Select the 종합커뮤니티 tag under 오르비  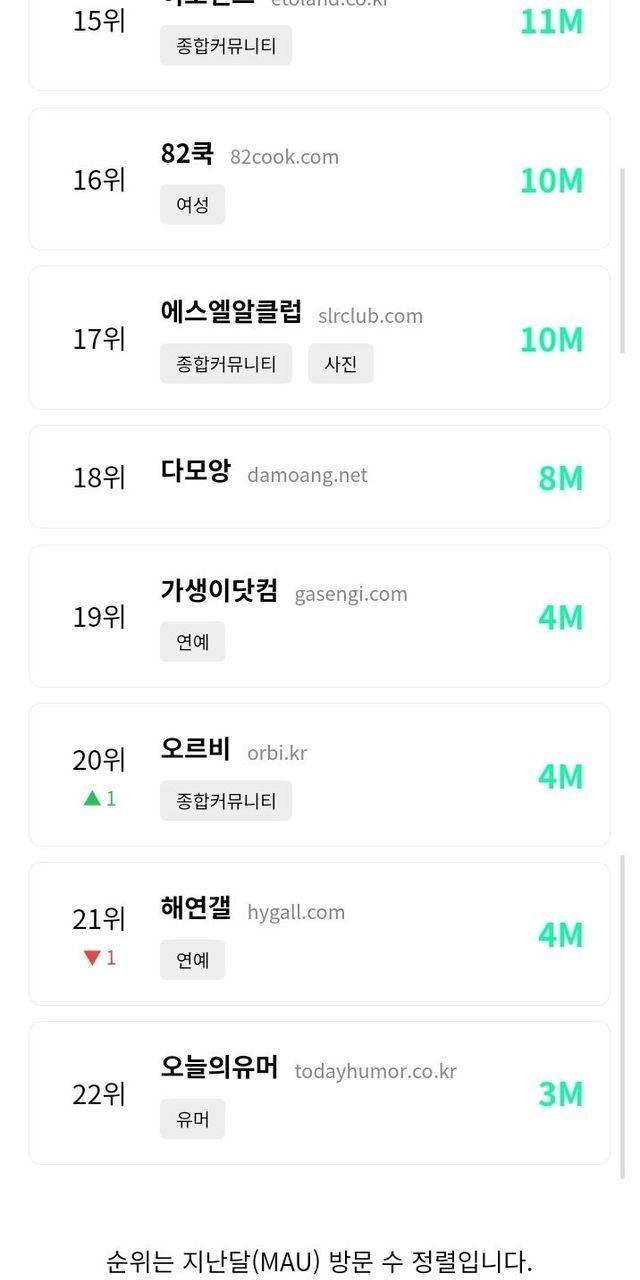tap(226, 801)
